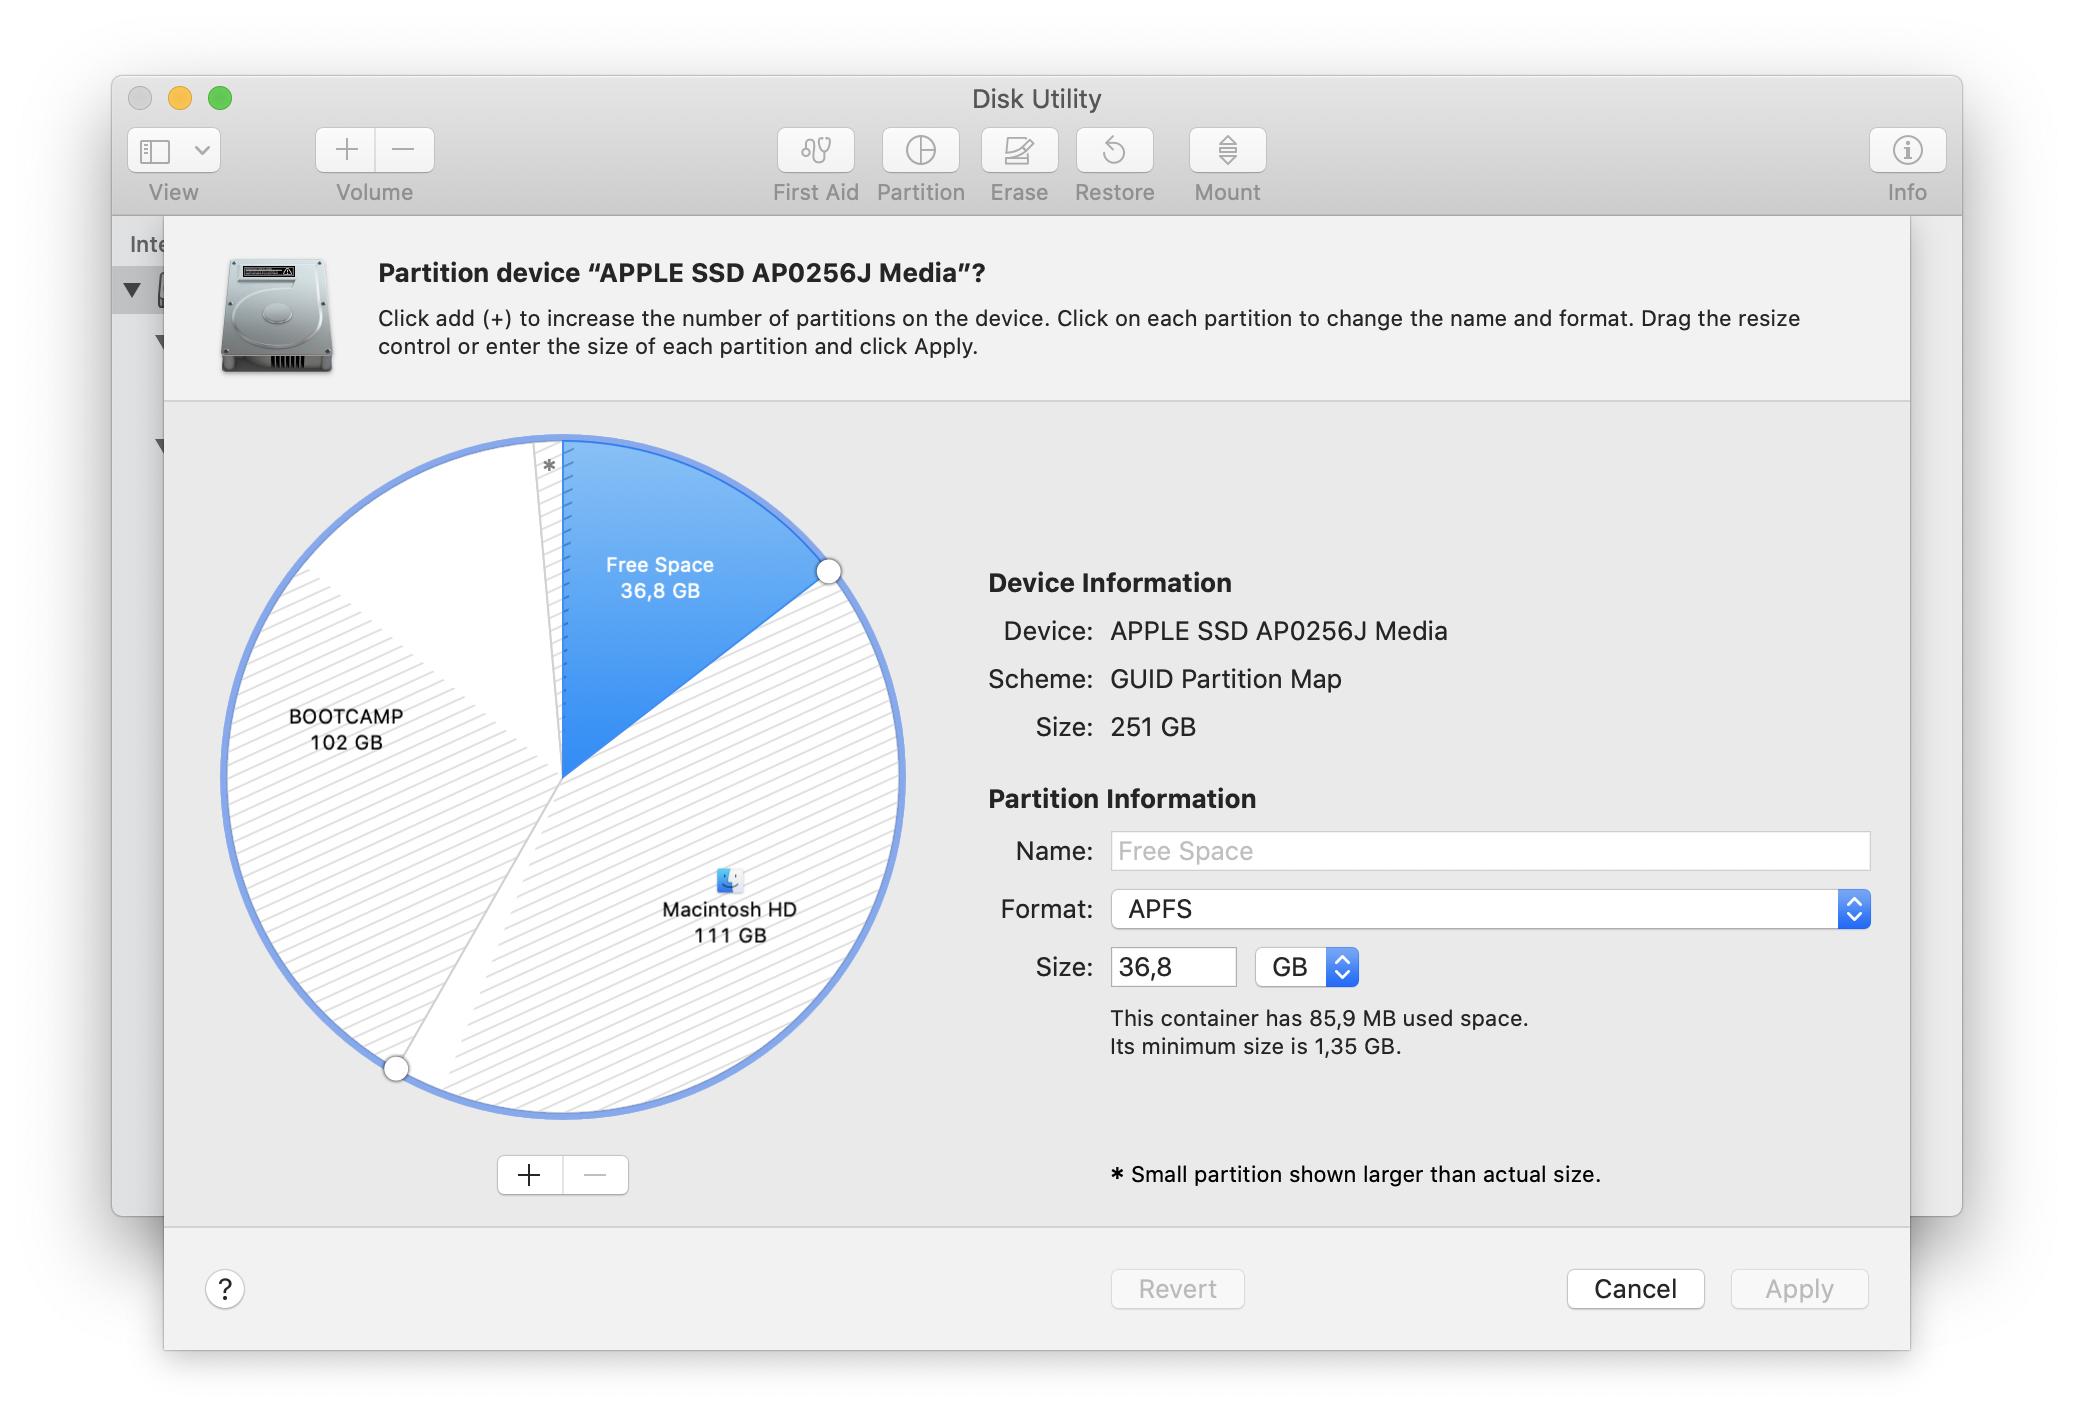
Task: Click the Restore toolbar icon
Action: (1115, 150)
